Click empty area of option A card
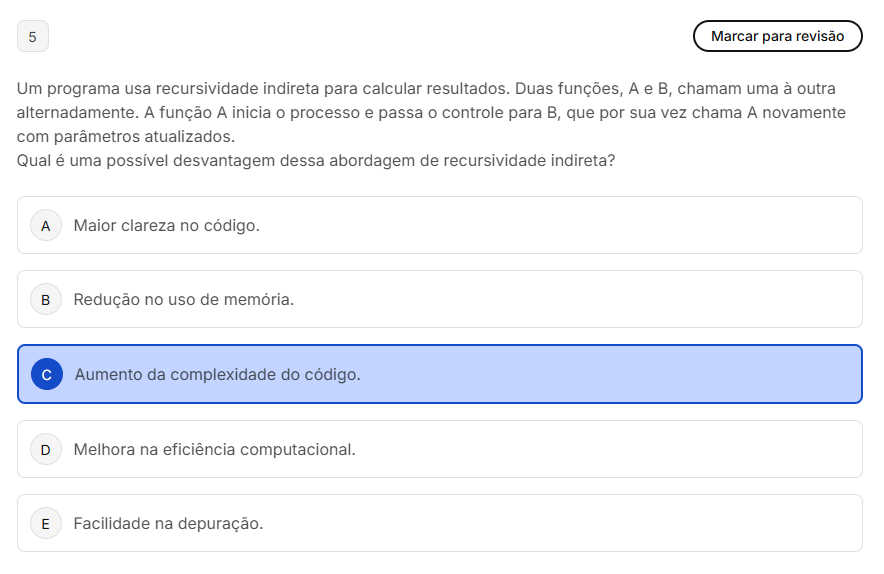 click(x=600, y=225)
